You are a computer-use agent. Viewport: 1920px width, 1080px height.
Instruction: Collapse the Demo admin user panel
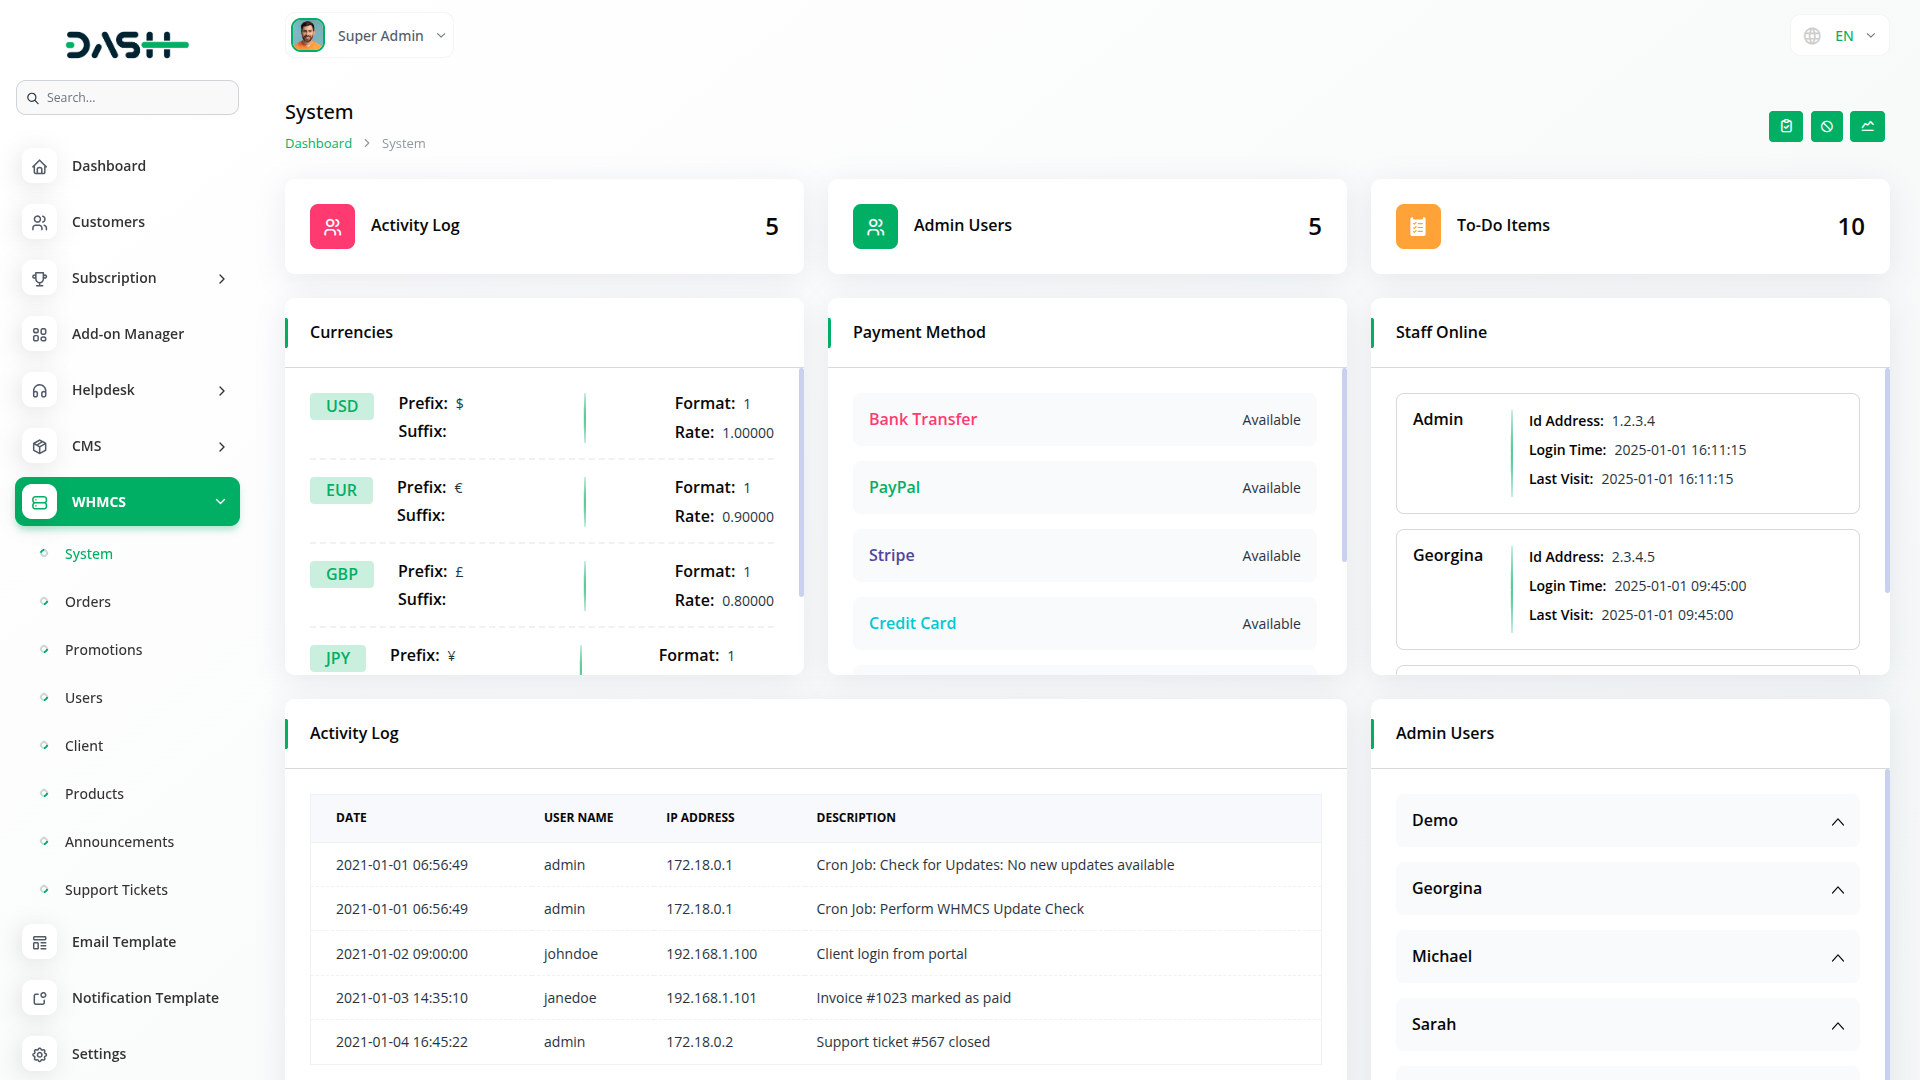[x=1837, y=822]
